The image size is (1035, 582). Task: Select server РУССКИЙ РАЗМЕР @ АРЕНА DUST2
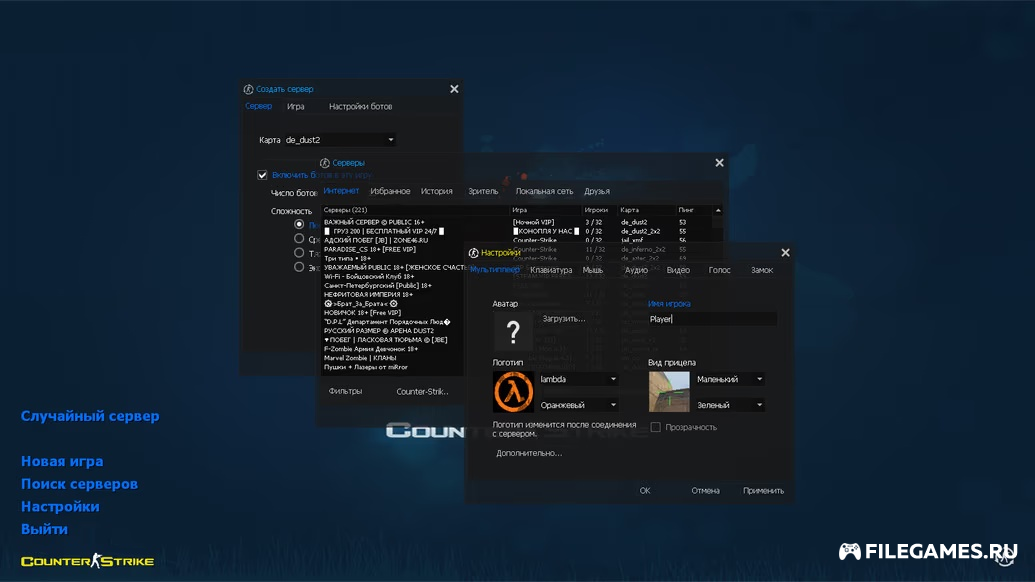point(379,331)
